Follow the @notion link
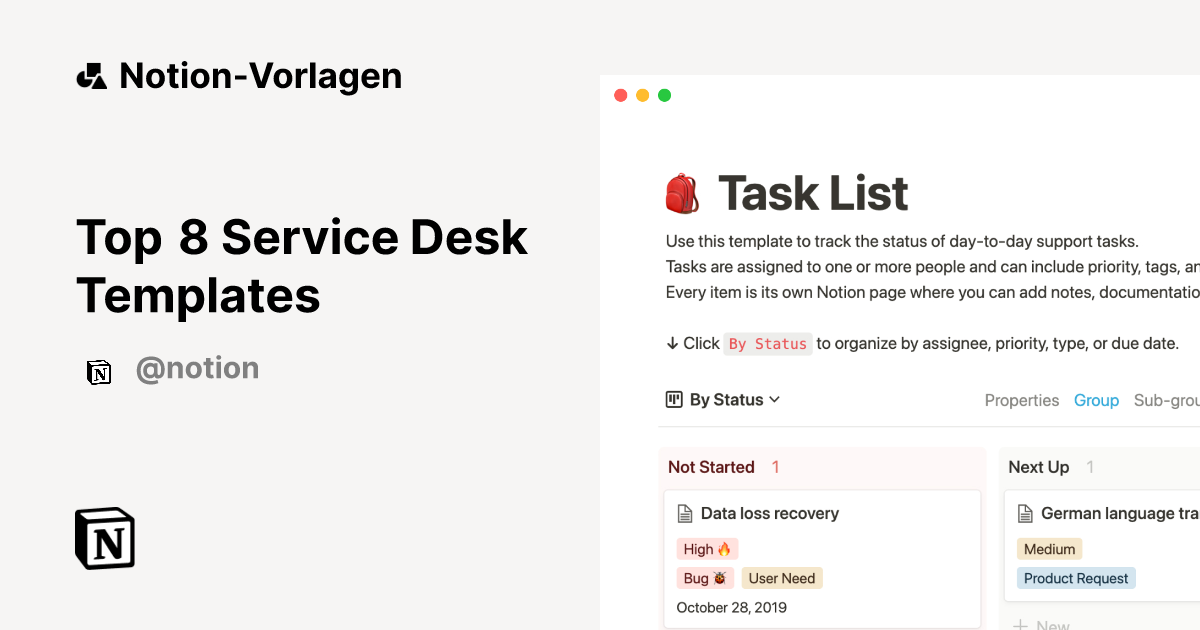This screenshot has width=1200, height=630. click(197, 369)
